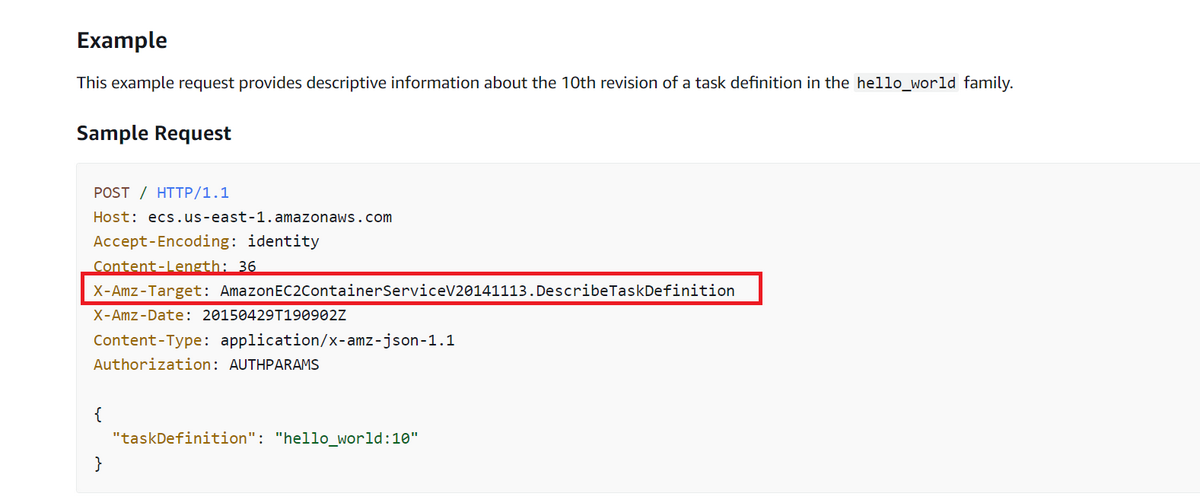Click the "Sample Request" heading
The height and width of the screenshot is (497, 1200).
(x=154, y=133)
